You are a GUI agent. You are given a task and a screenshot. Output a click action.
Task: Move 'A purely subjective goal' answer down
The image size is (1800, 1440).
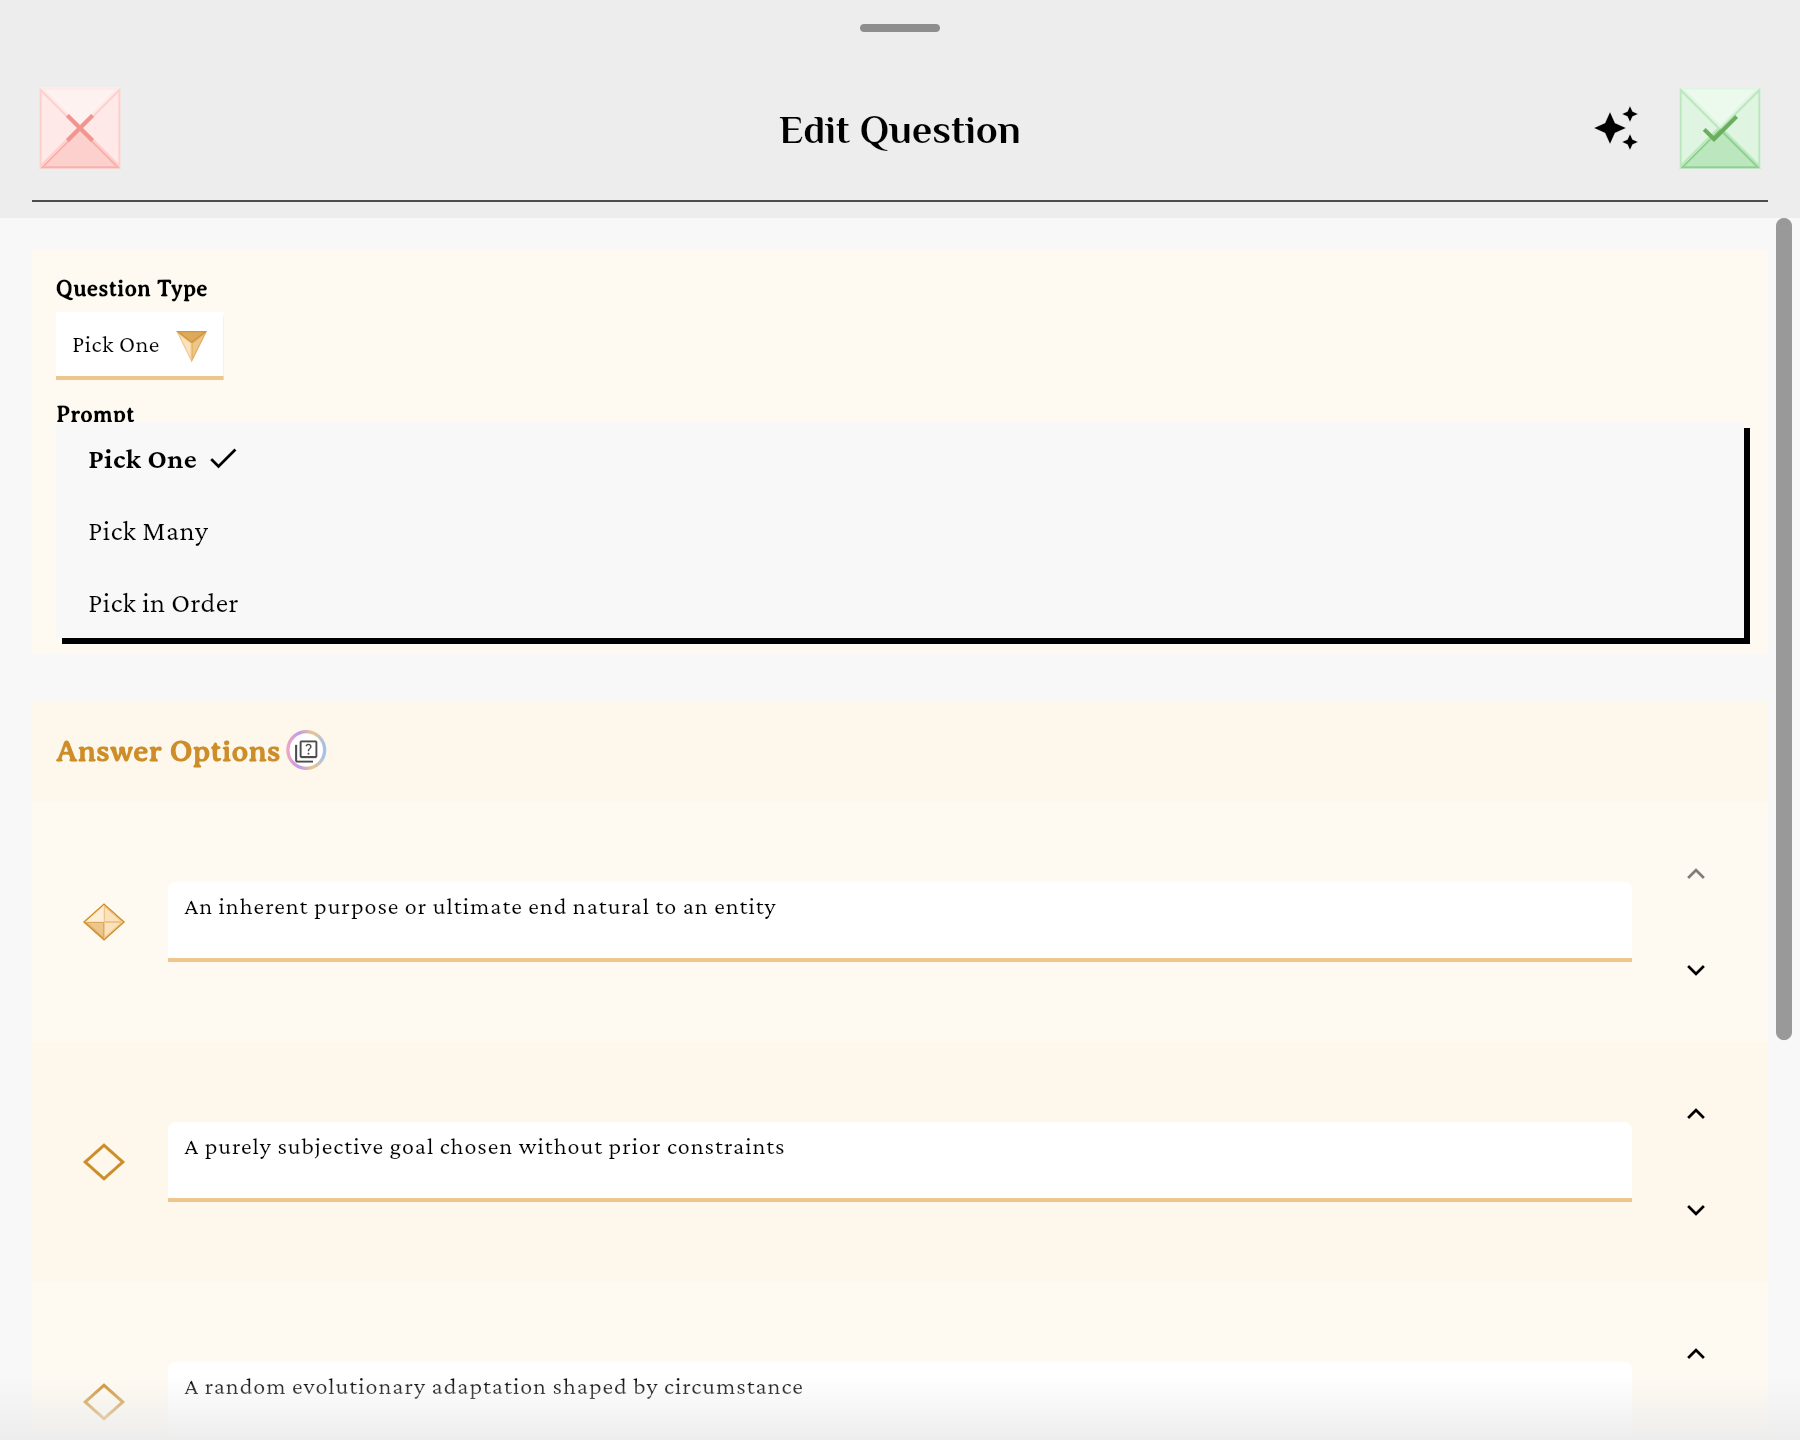pyautogui.click(x=1696, y=1210)
